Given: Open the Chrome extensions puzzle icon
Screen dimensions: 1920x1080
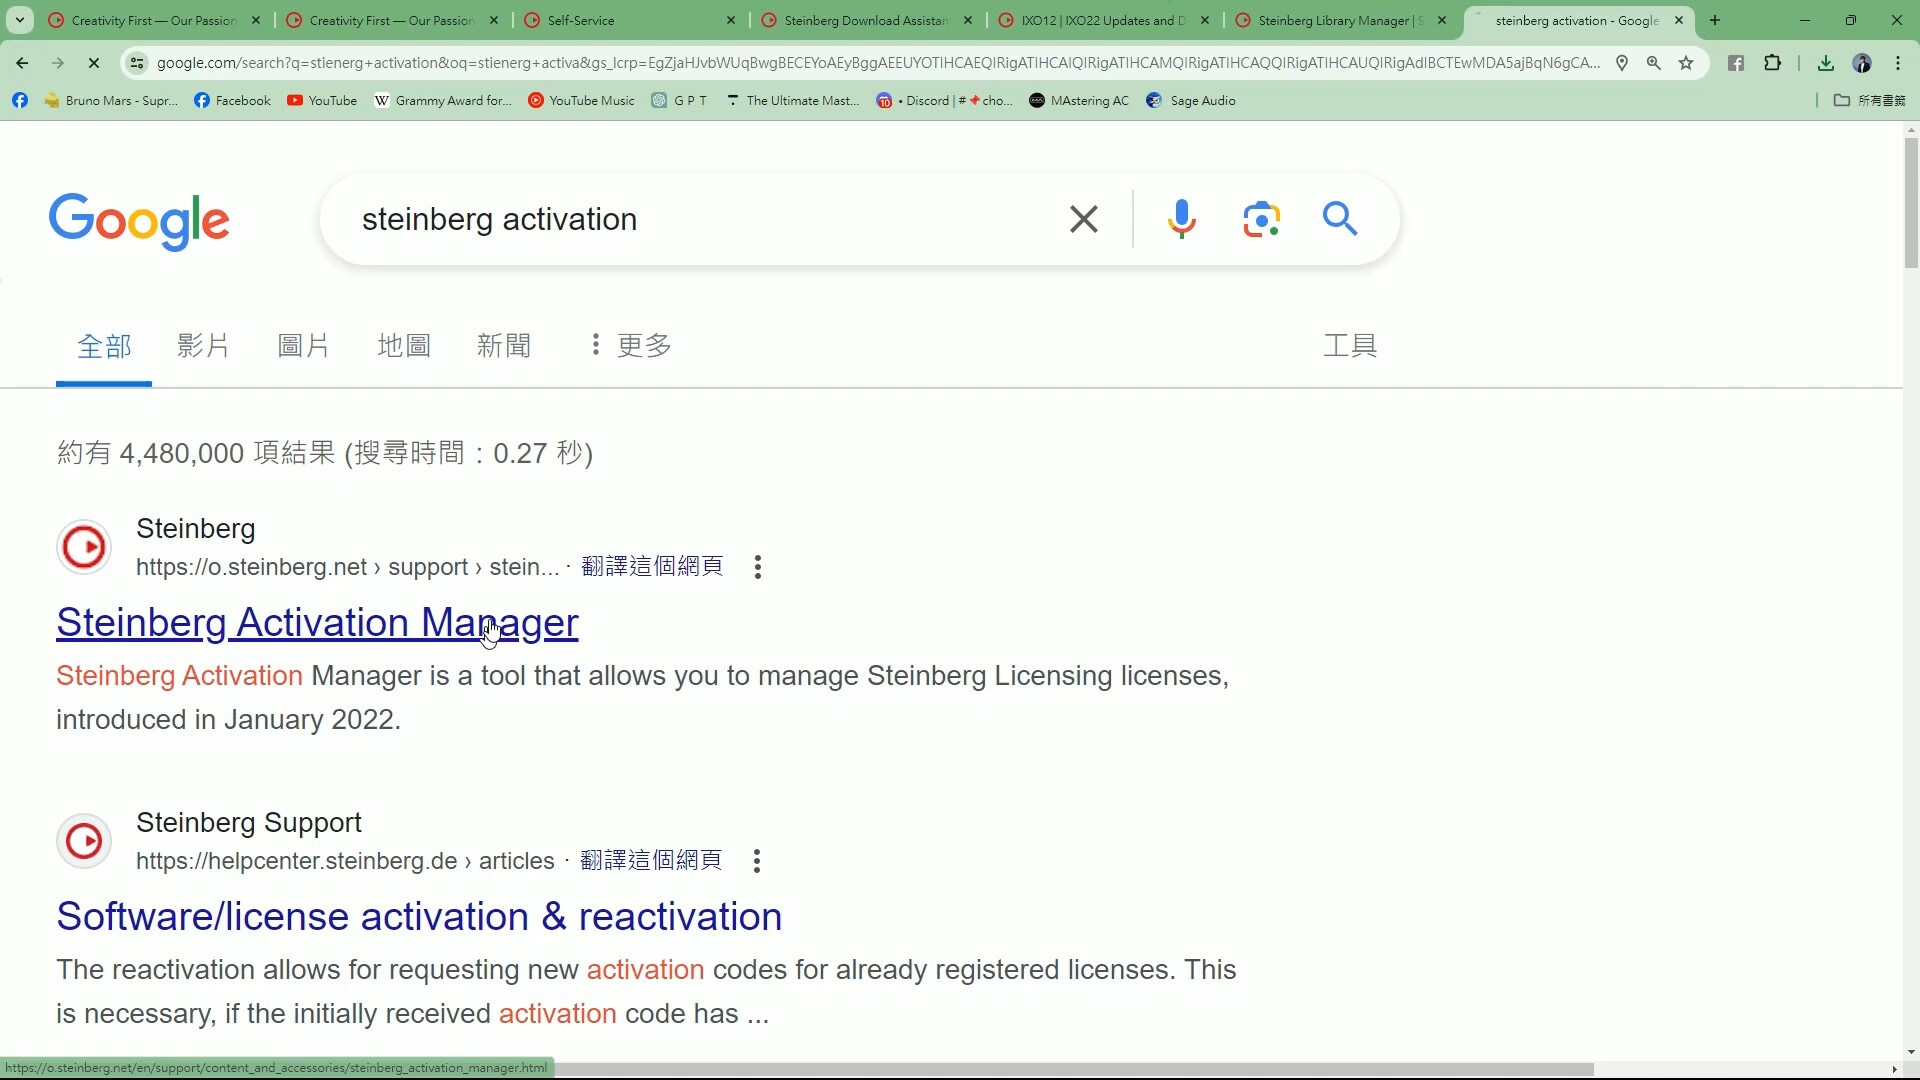Looking at the screenshot, I should point(1772,63).
